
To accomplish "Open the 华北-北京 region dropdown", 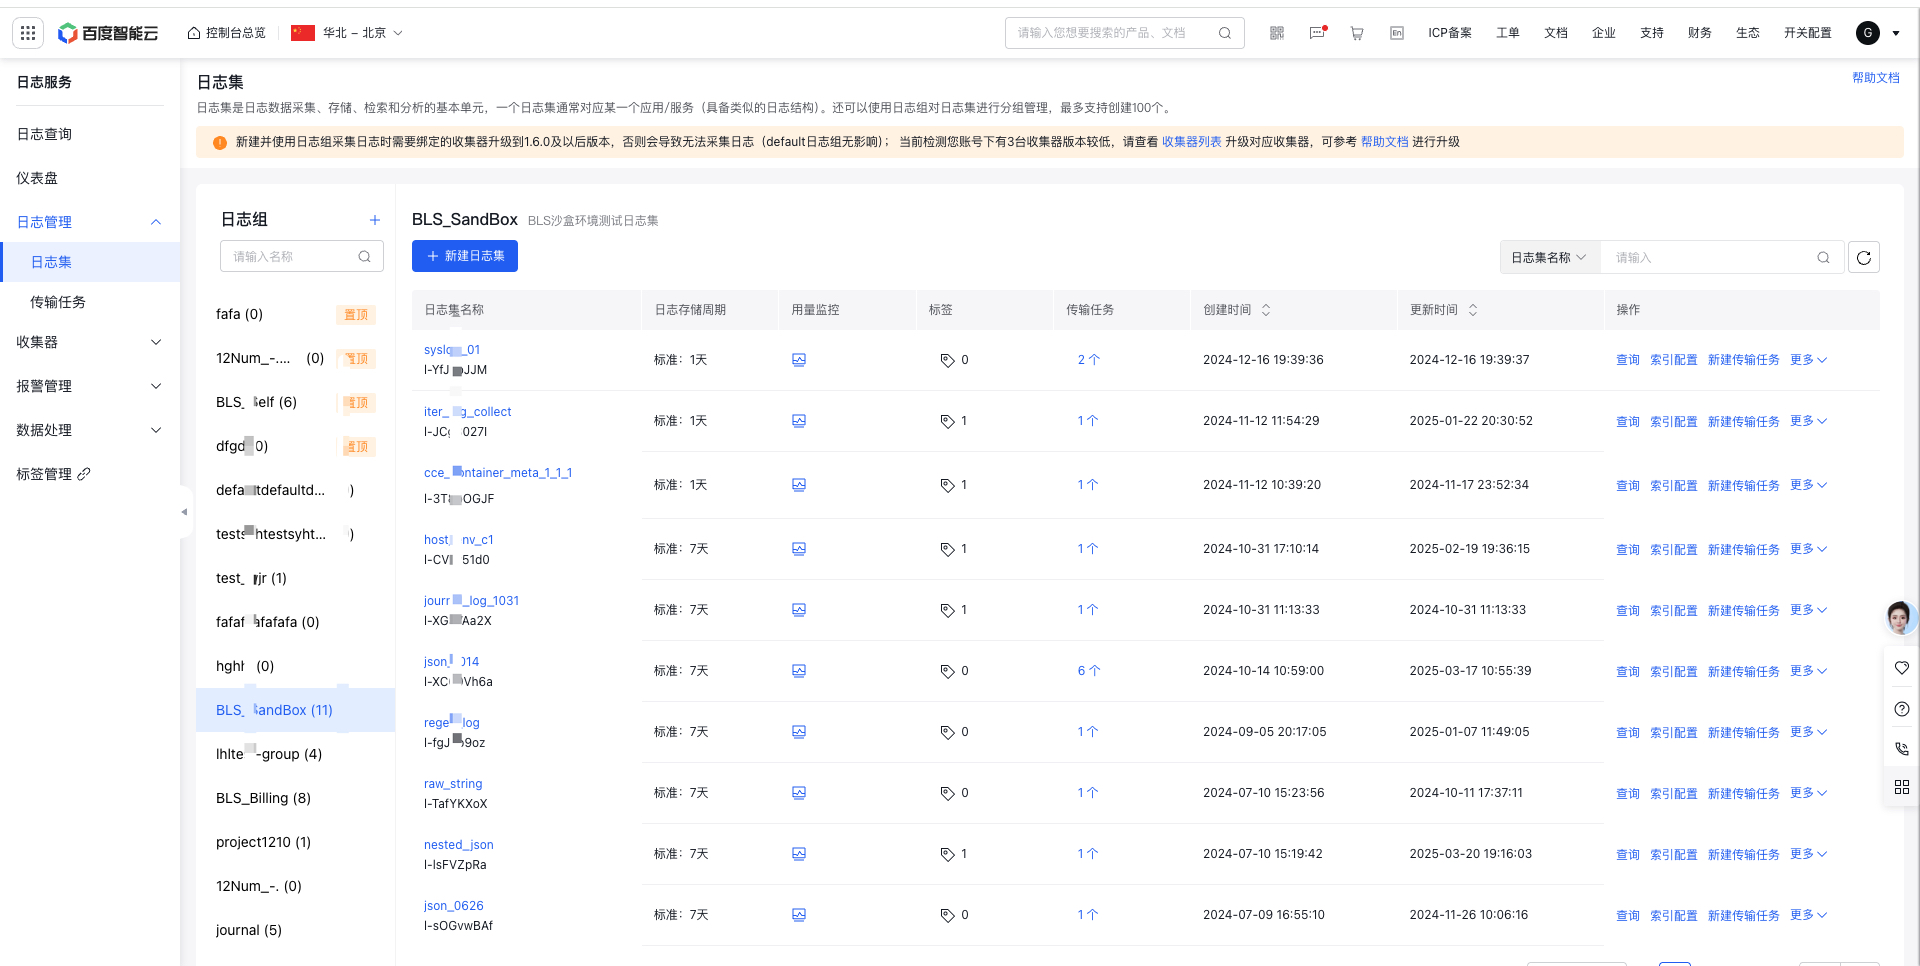I will click(x=347, y=33).
